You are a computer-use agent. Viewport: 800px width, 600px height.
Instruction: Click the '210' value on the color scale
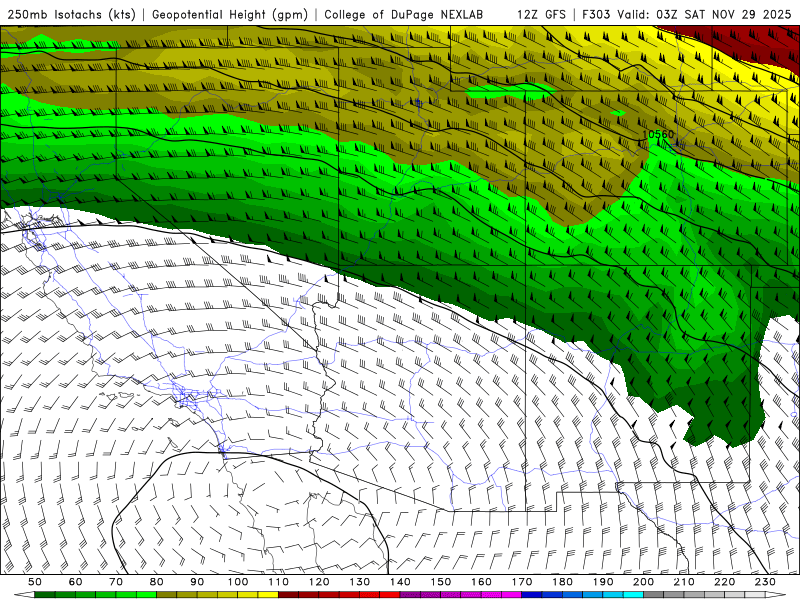click(684, 582)
